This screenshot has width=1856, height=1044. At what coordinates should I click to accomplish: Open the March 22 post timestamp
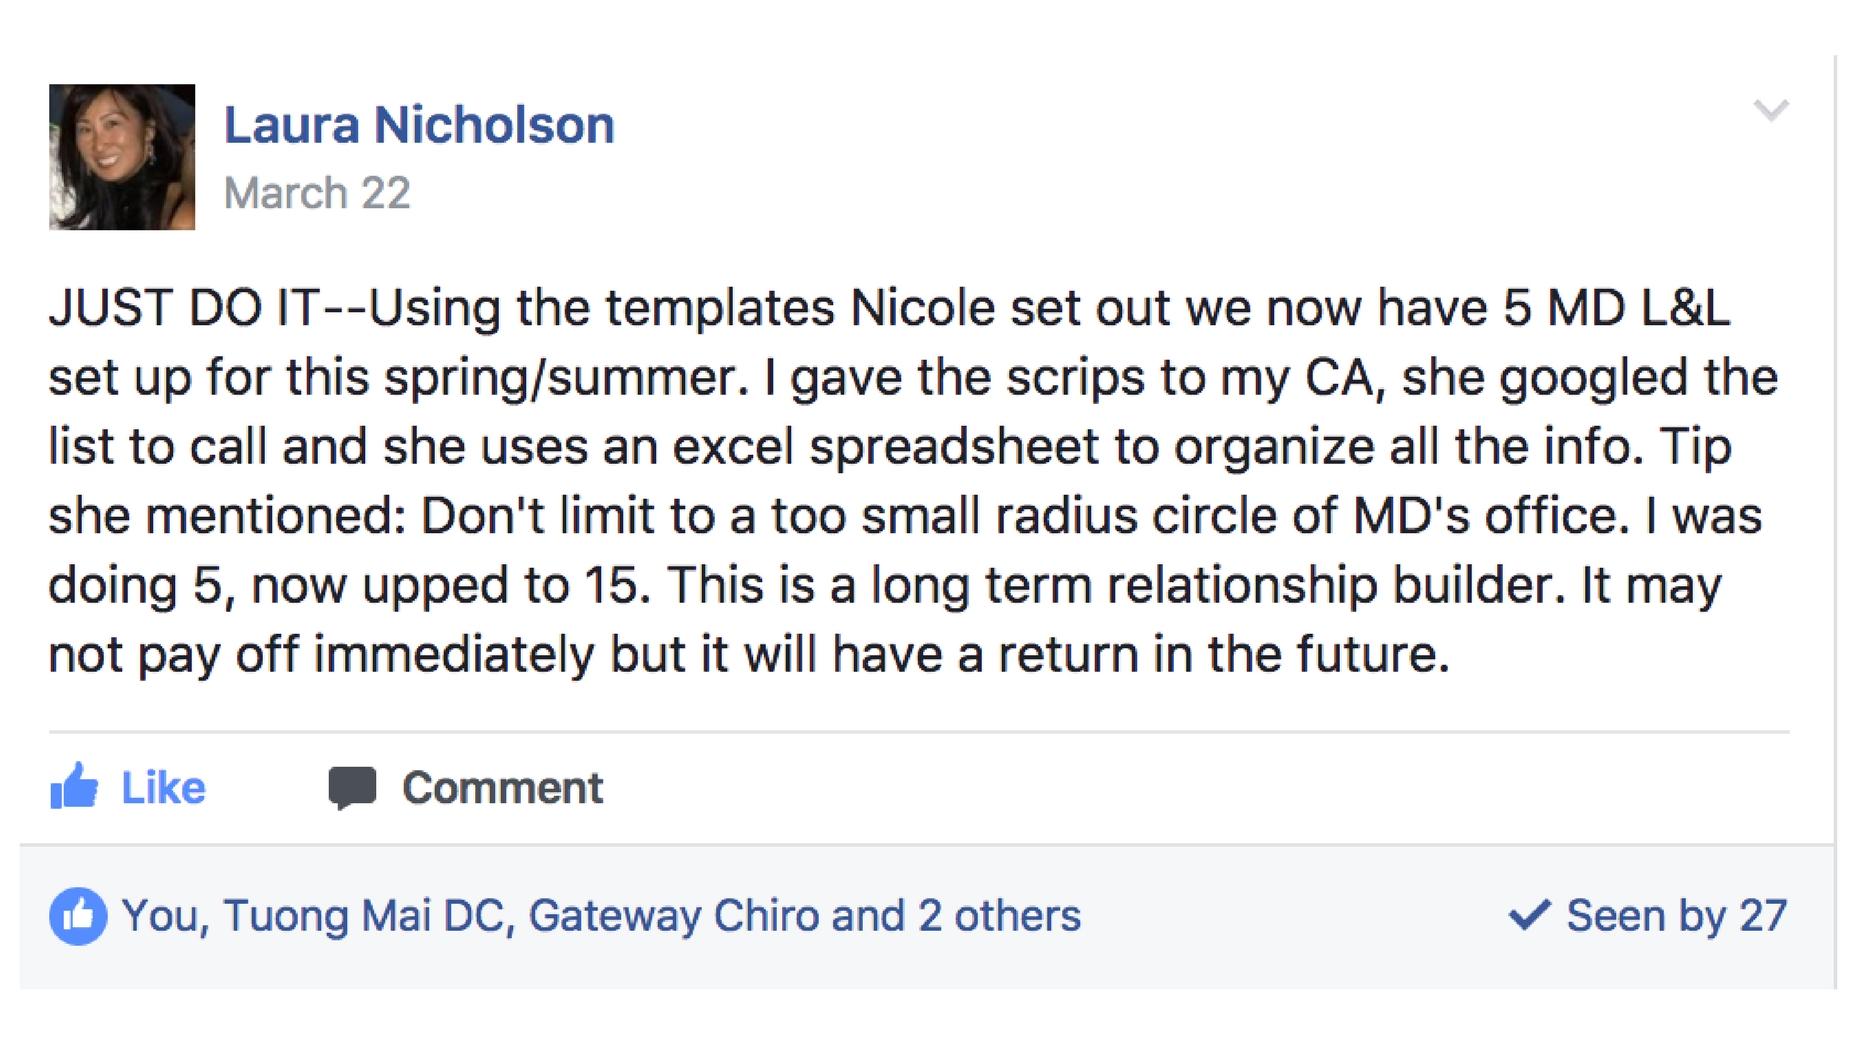pos(317,193)
